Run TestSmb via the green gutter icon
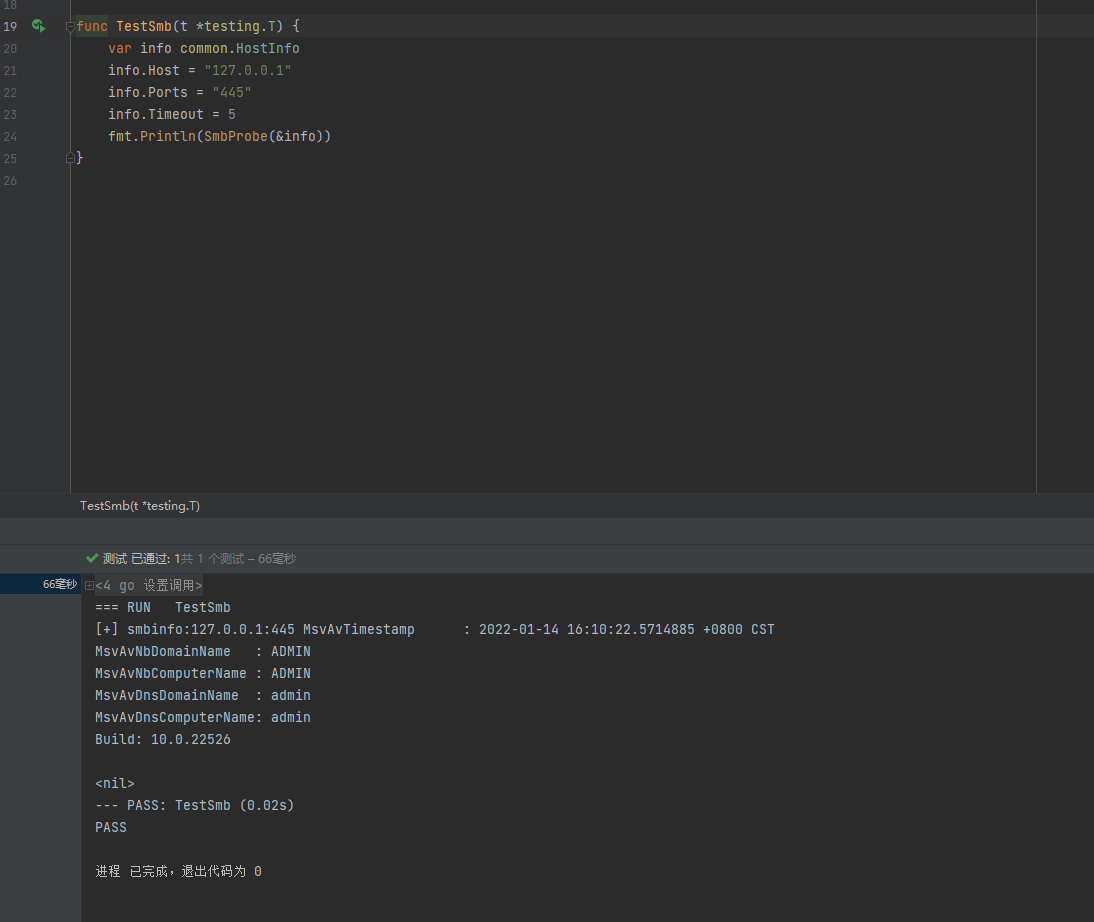Image resolution: width=1094 pixels, height=922 pixels. click(37, 25)
